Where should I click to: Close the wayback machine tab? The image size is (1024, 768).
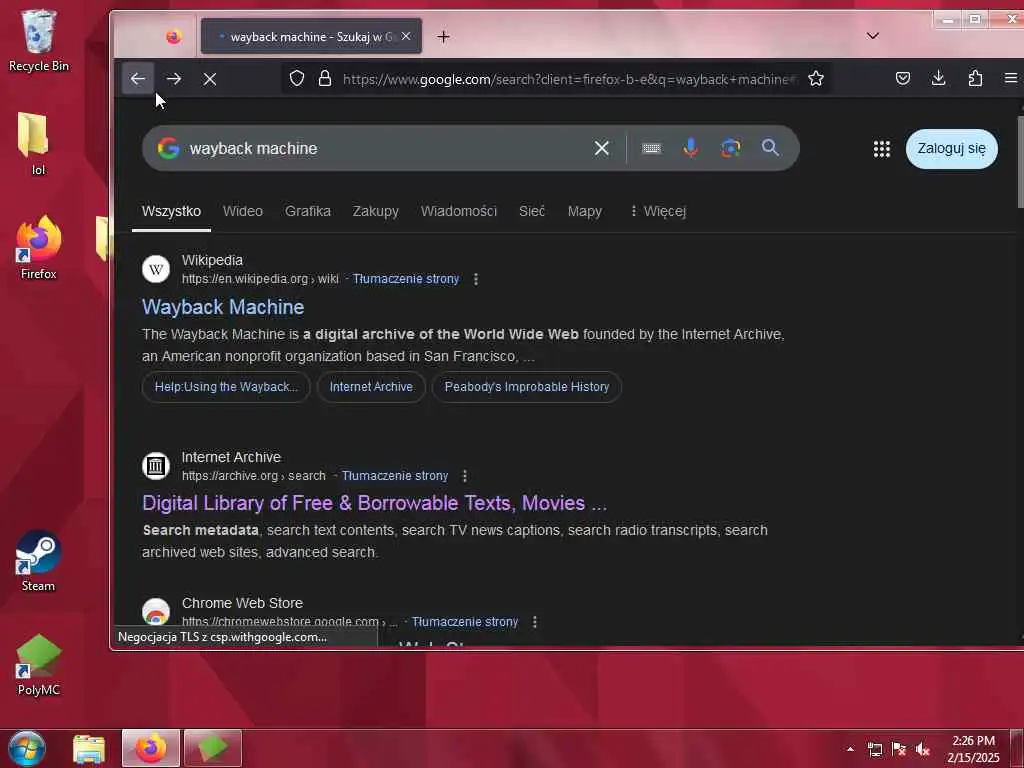406,37
